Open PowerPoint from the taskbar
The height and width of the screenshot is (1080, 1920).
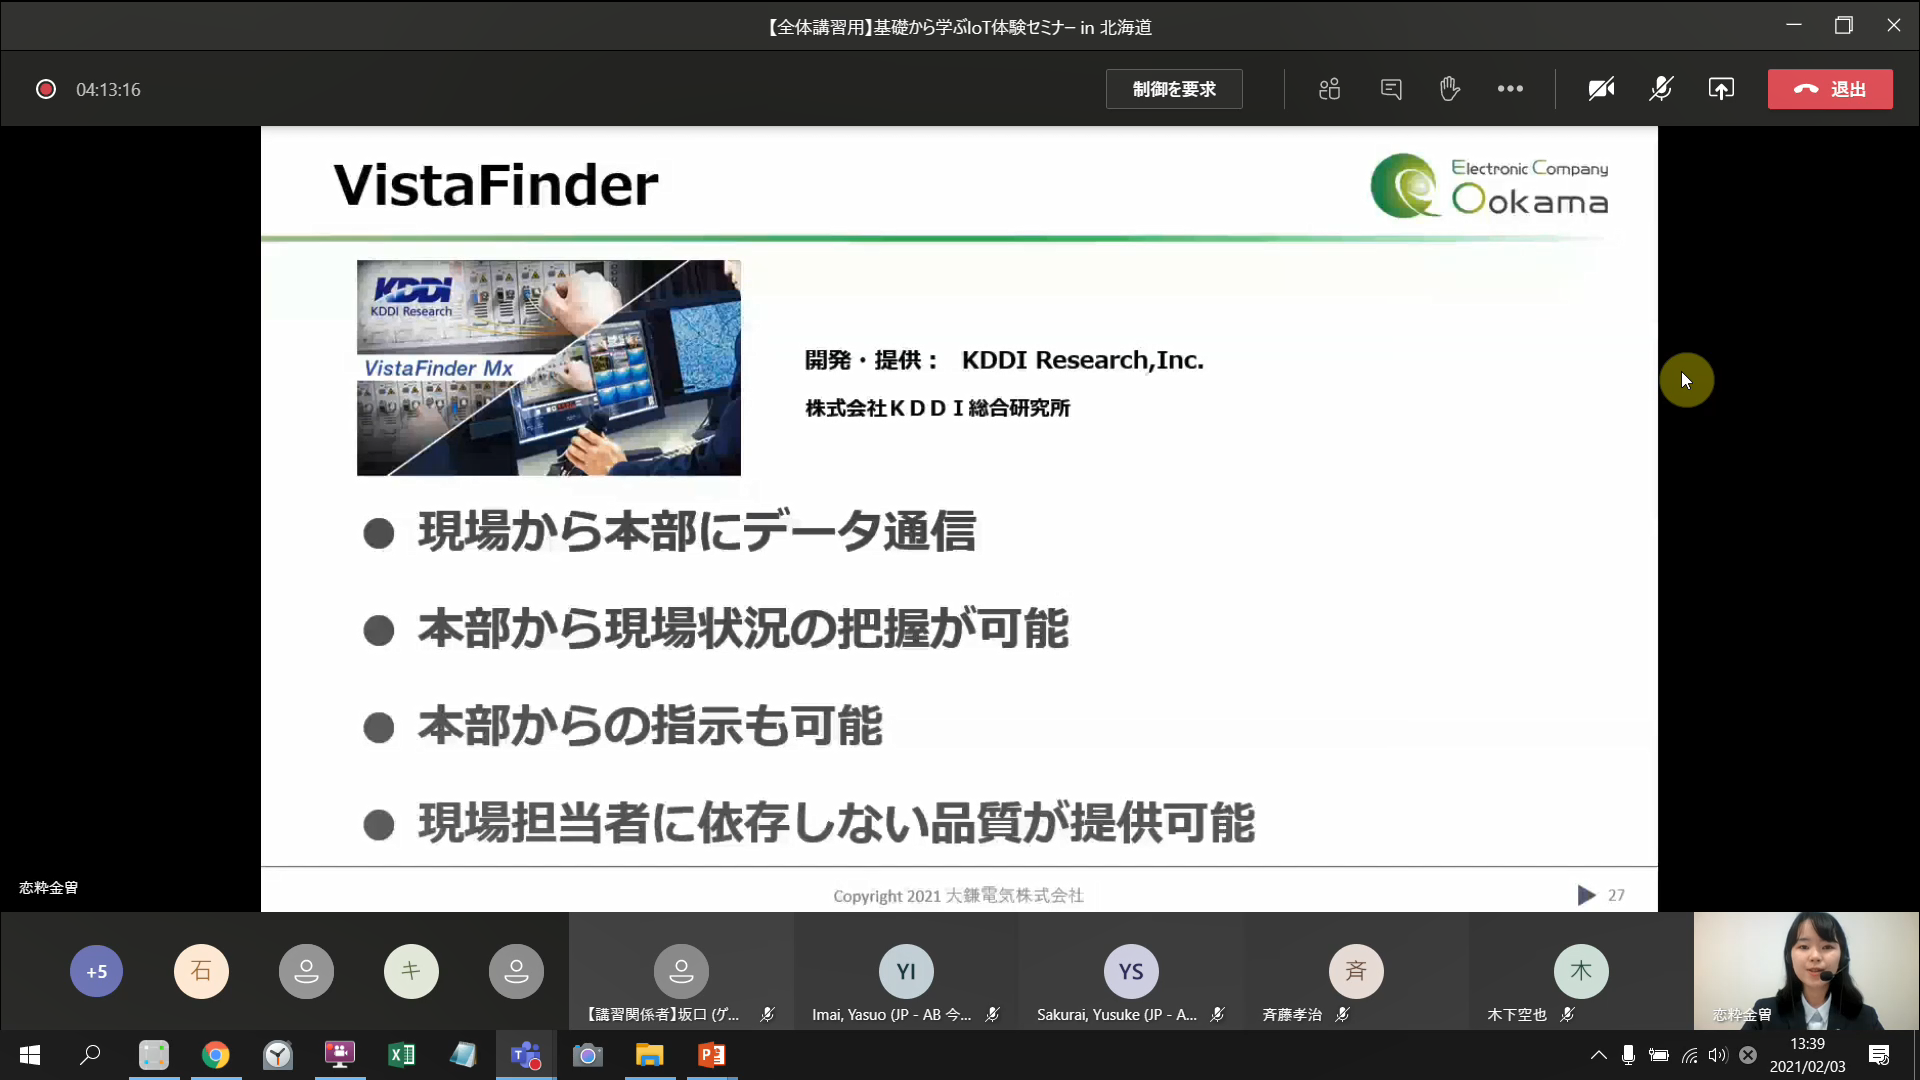712,1055
